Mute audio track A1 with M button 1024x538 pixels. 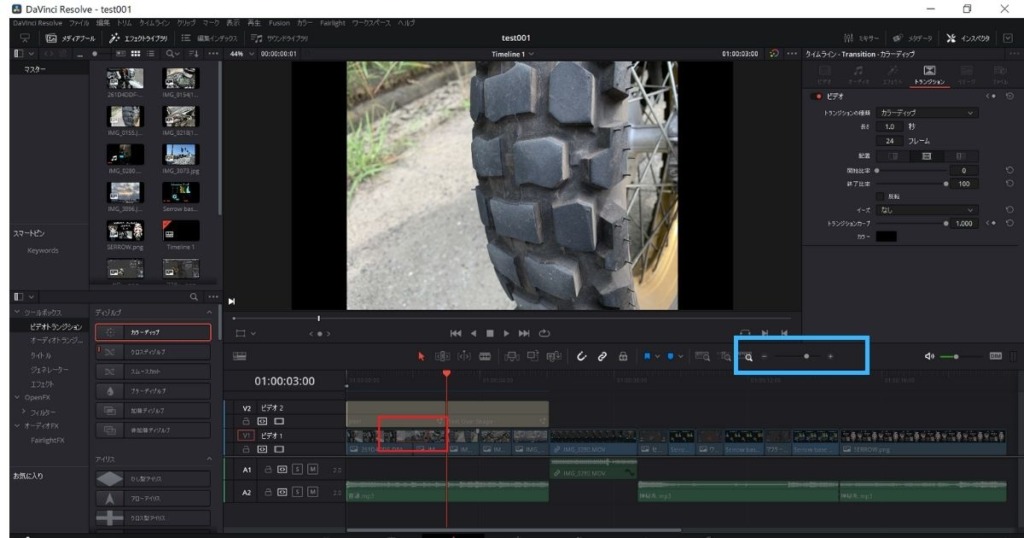click(312, 468)
